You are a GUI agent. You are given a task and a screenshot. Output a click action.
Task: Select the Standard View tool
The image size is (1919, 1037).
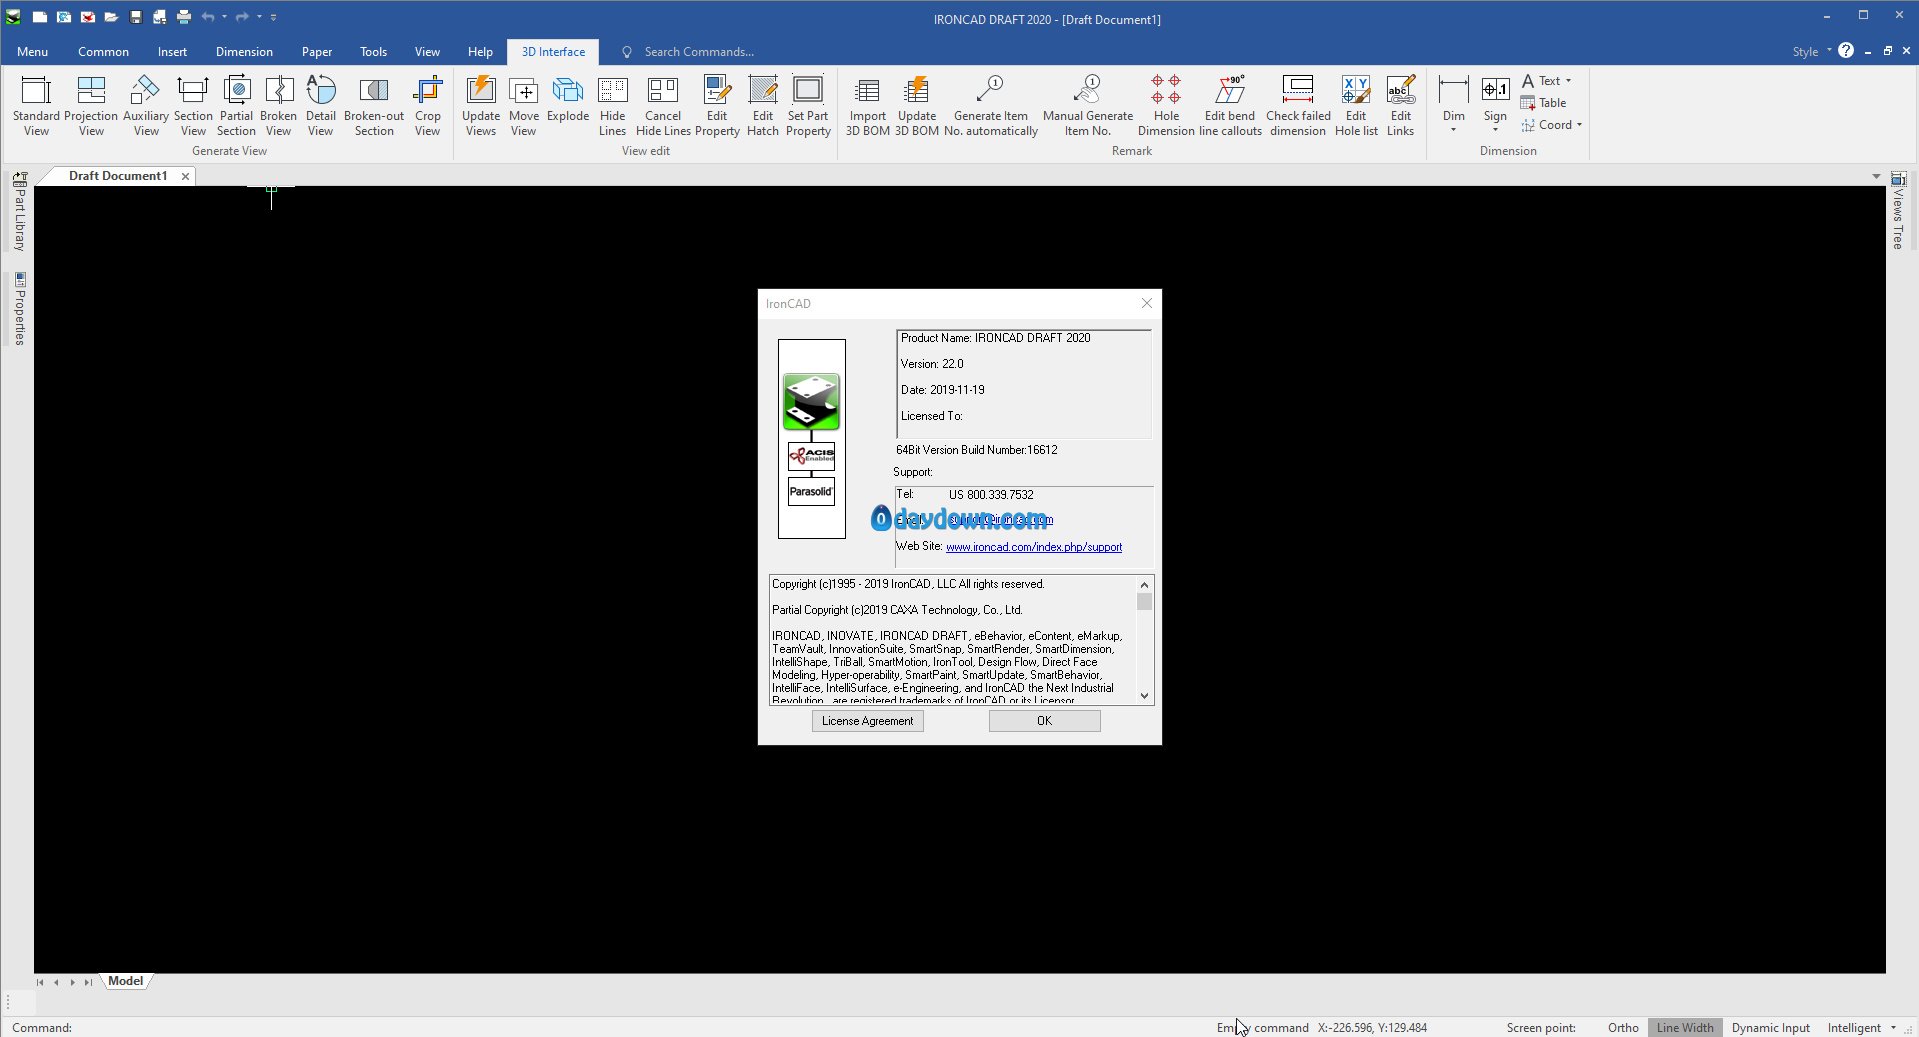36,105
